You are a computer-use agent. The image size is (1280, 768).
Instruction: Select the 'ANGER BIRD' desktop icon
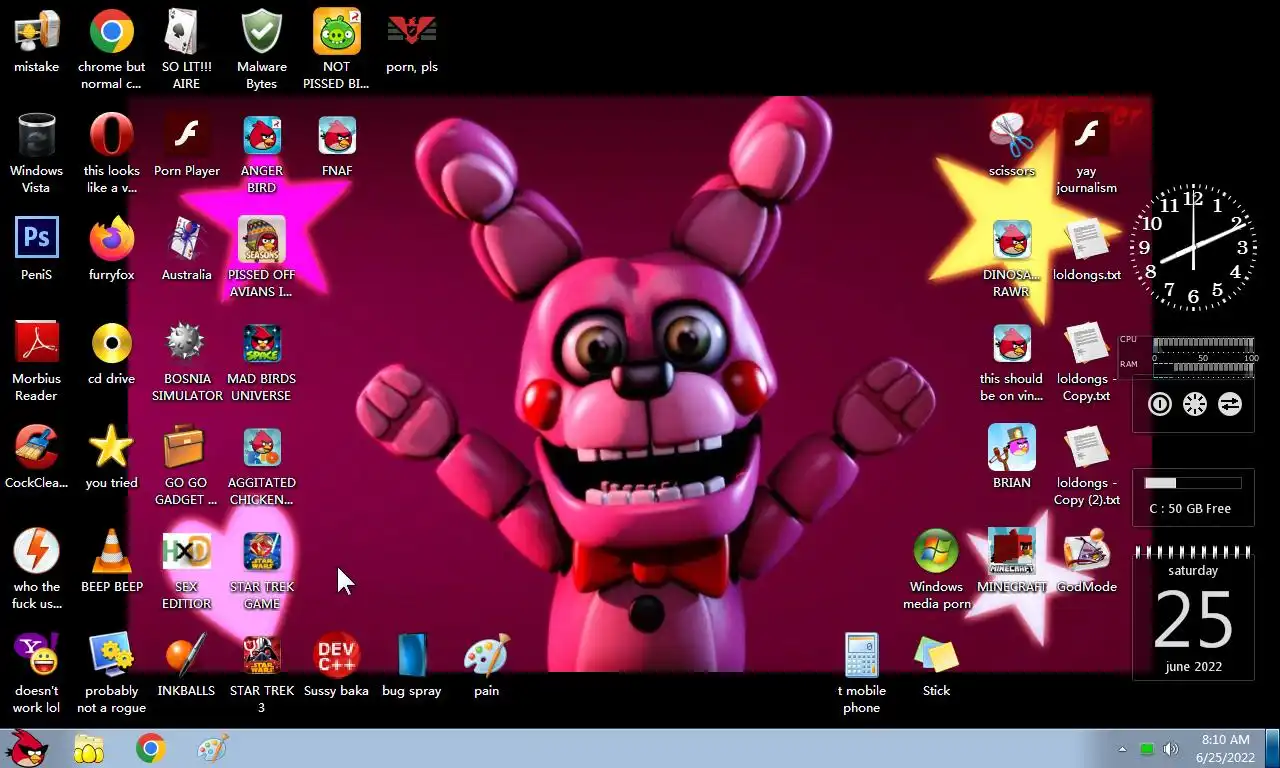[262, 135]
